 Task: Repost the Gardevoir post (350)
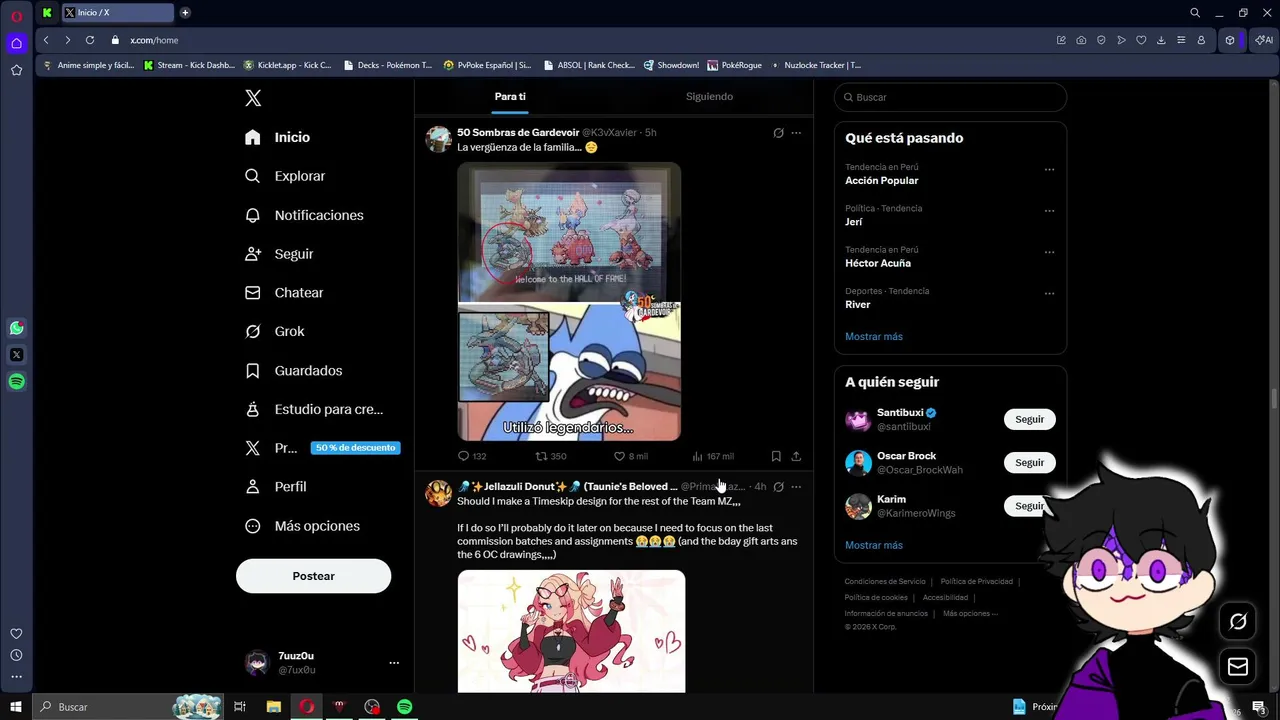(x=551, y=456)
